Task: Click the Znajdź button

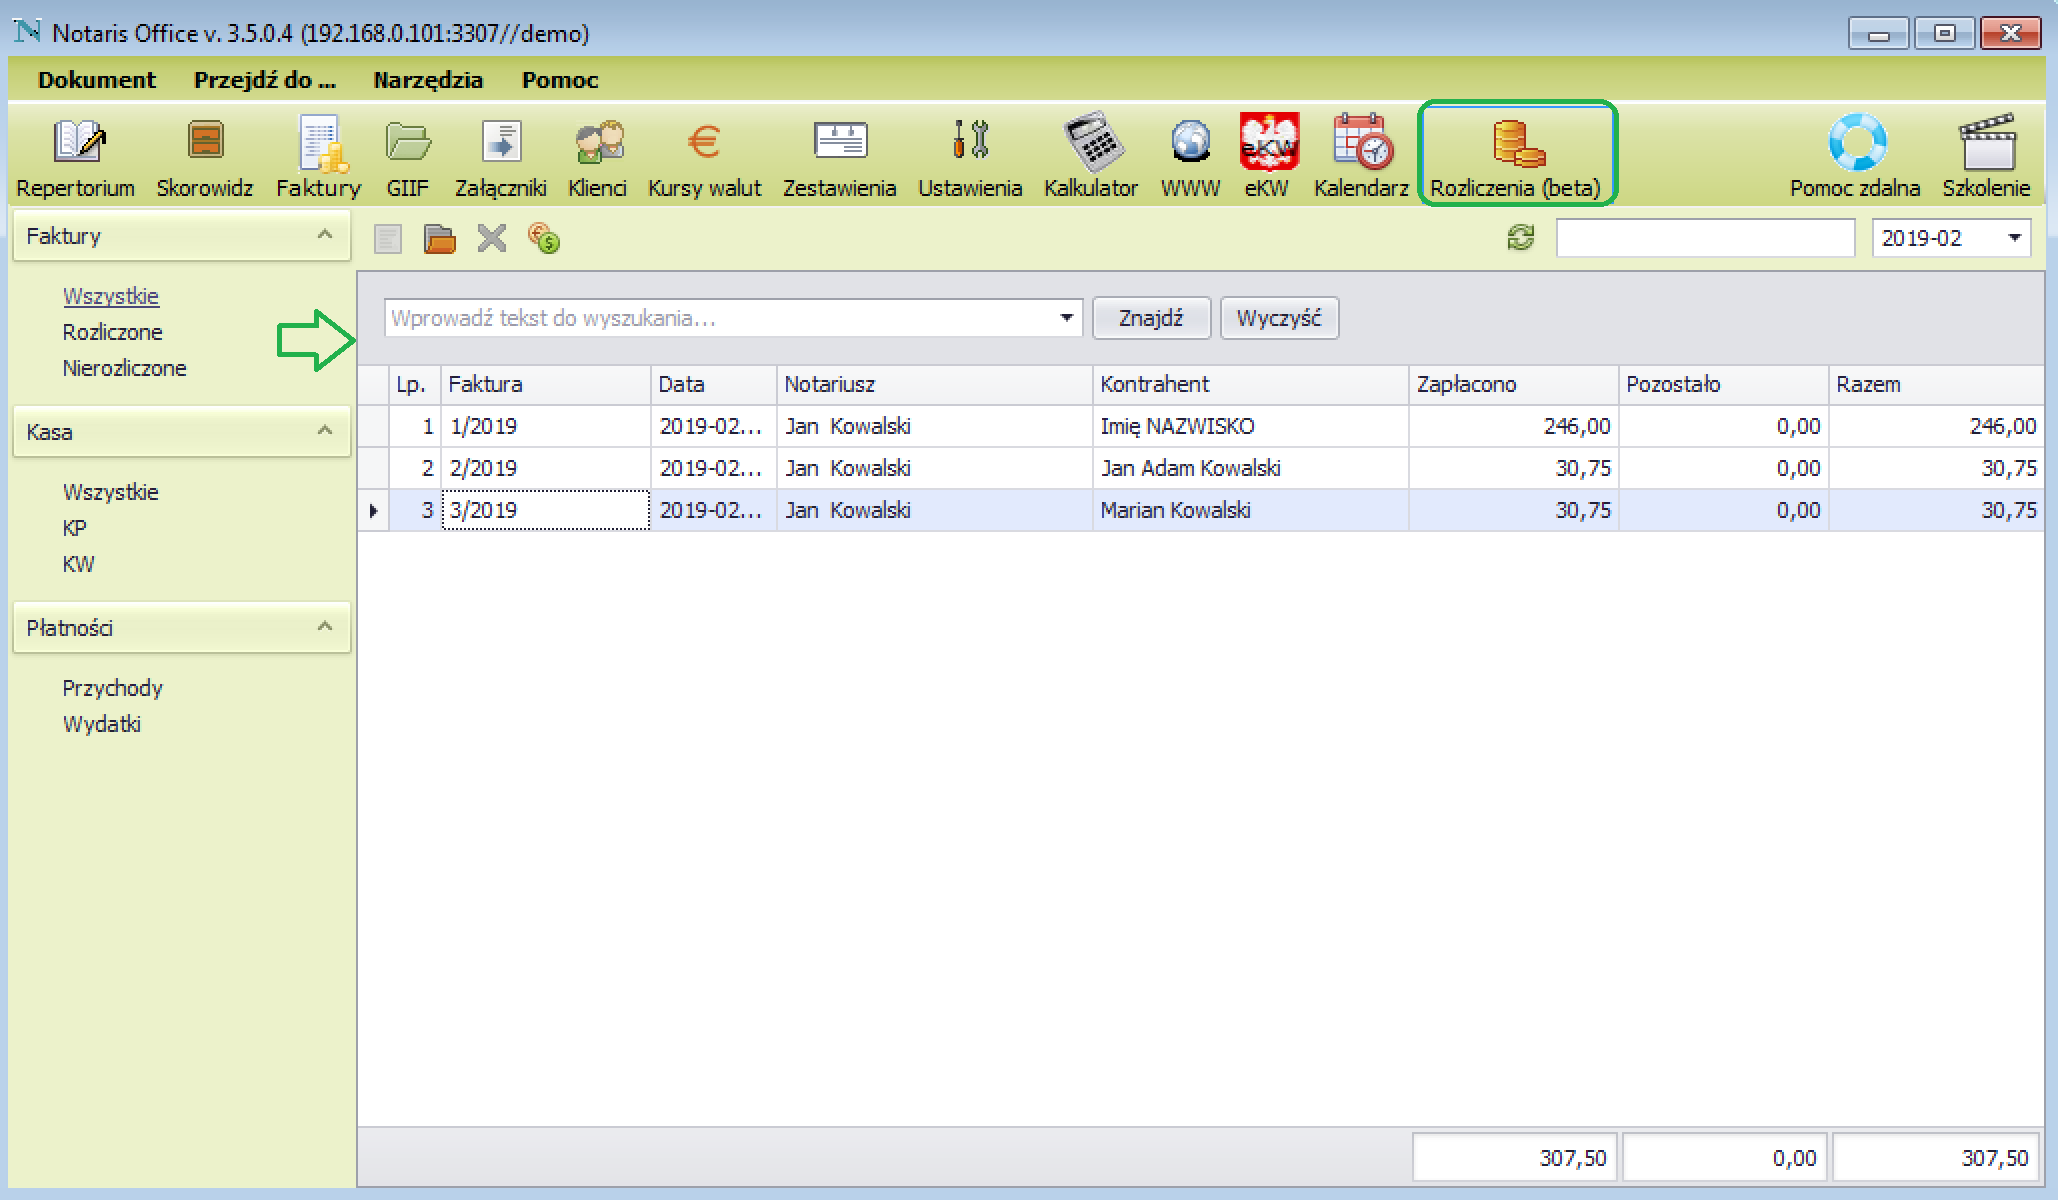Action: tap(1151, 318)
